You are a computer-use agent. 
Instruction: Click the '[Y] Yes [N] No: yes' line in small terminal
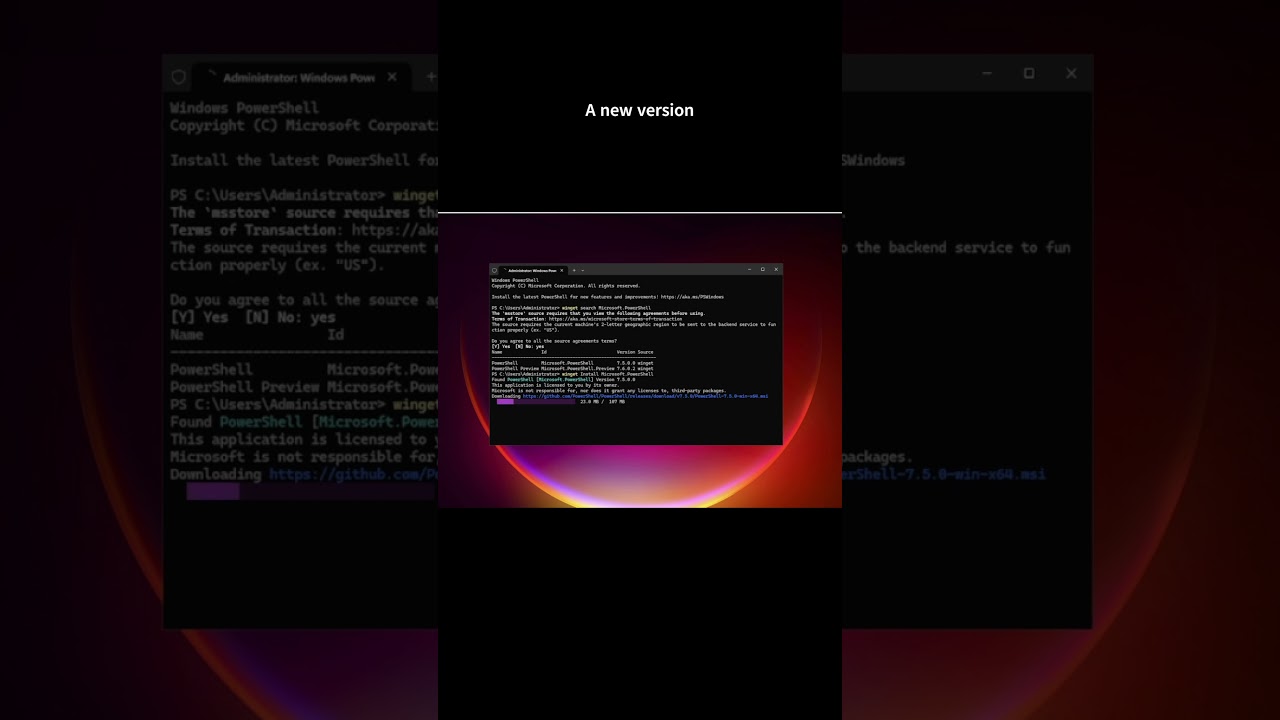(x=518, y=346)
